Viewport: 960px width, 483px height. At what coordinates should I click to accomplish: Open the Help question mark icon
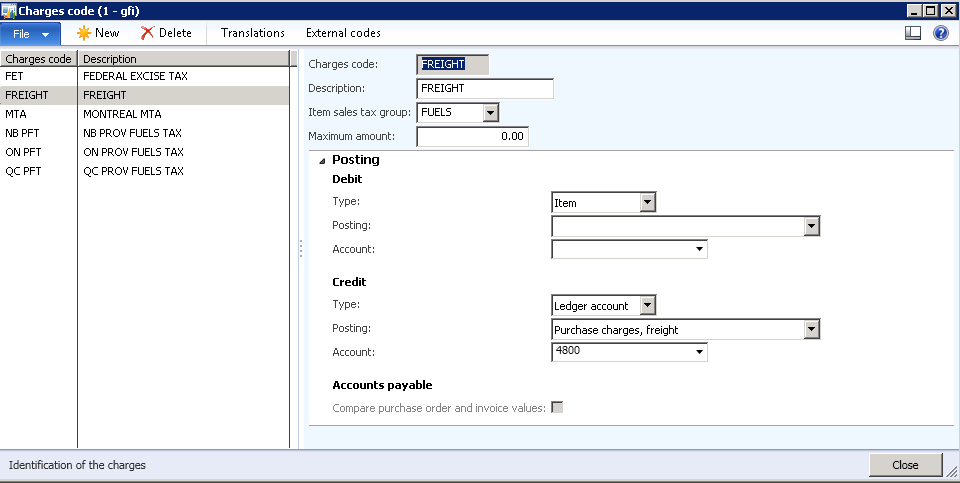pyautogui.click(x=940, y=33)
